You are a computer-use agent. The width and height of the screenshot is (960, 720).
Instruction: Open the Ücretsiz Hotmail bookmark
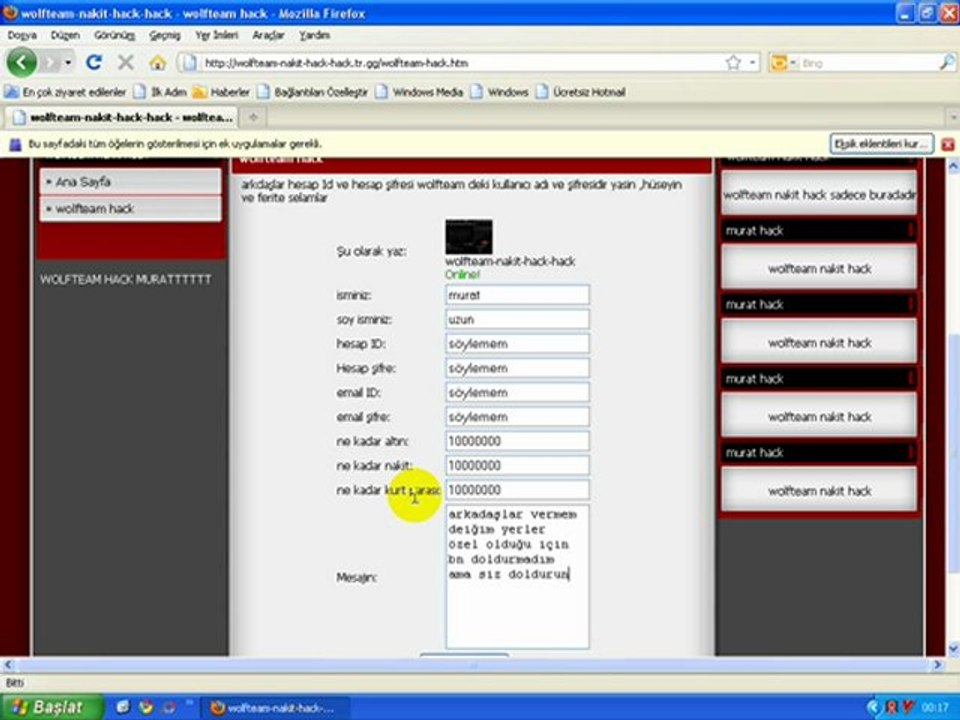tap(581, 92)
